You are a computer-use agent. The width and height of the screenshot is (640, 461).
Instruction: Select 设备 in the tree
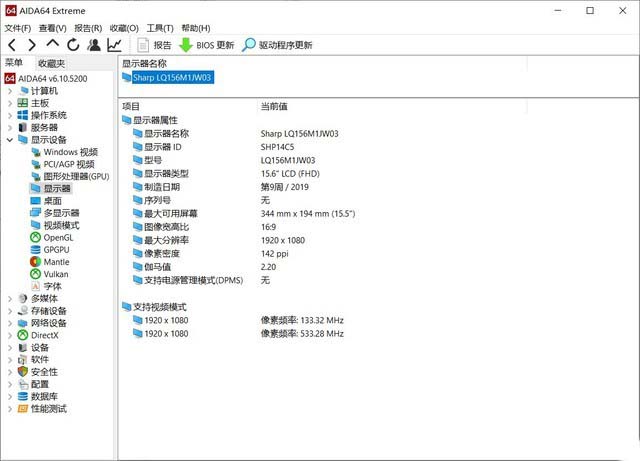pos(40,347)
